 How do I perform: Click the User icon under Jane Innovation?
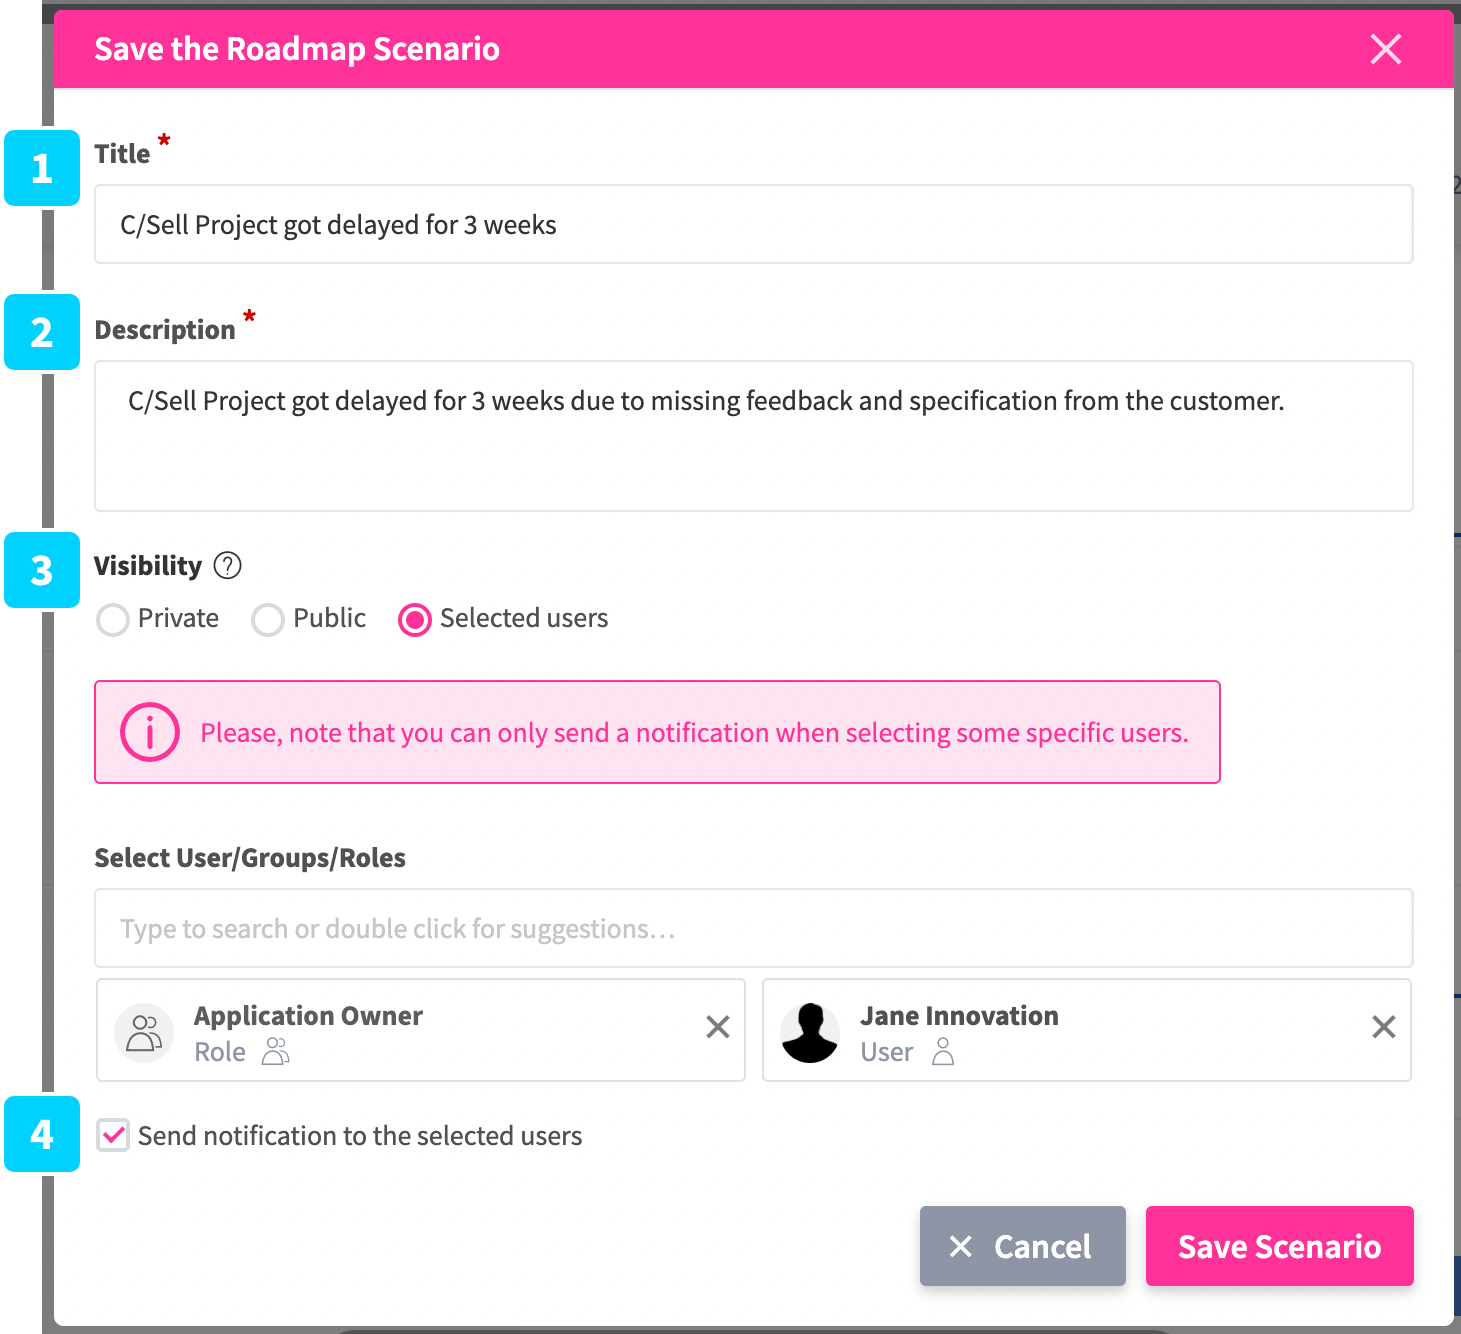tap(942, 1052)
